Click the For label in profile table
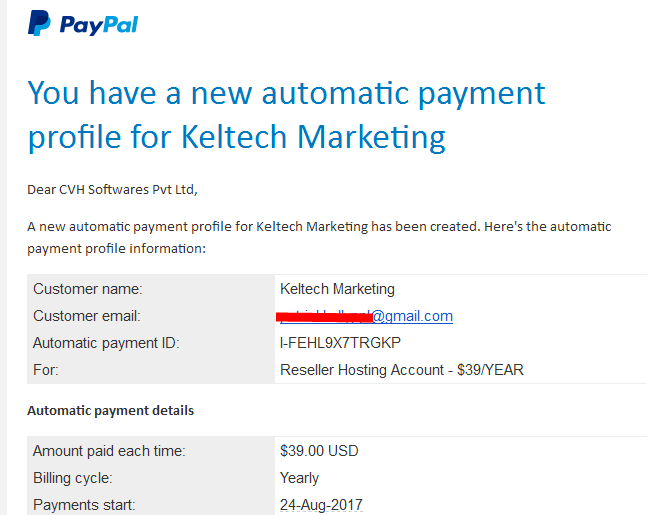Image resolution: width=649 pixels, height=515 pixels. click(46, 370)
